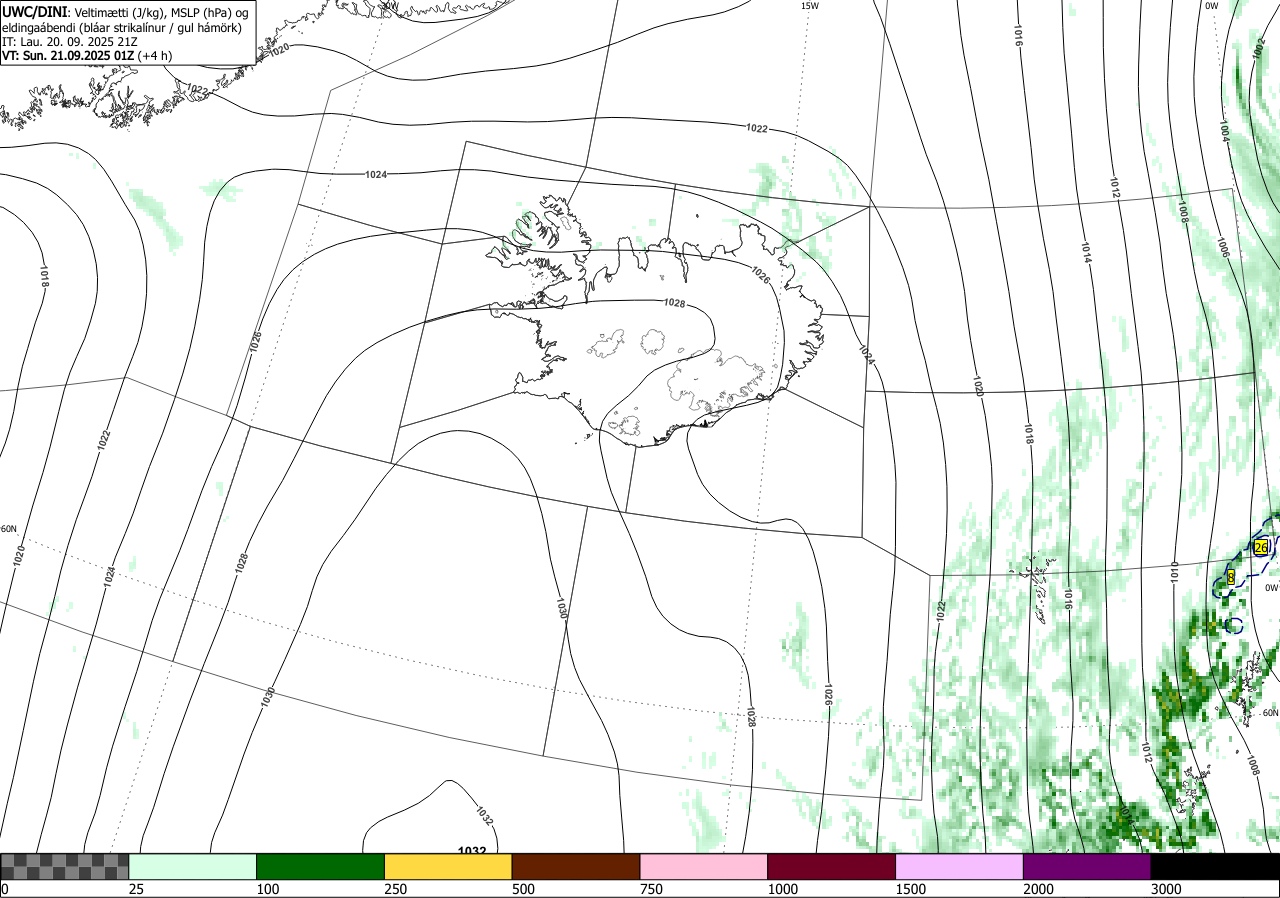Click the yellow lightning marker labeled 8

pos(1230,576)
